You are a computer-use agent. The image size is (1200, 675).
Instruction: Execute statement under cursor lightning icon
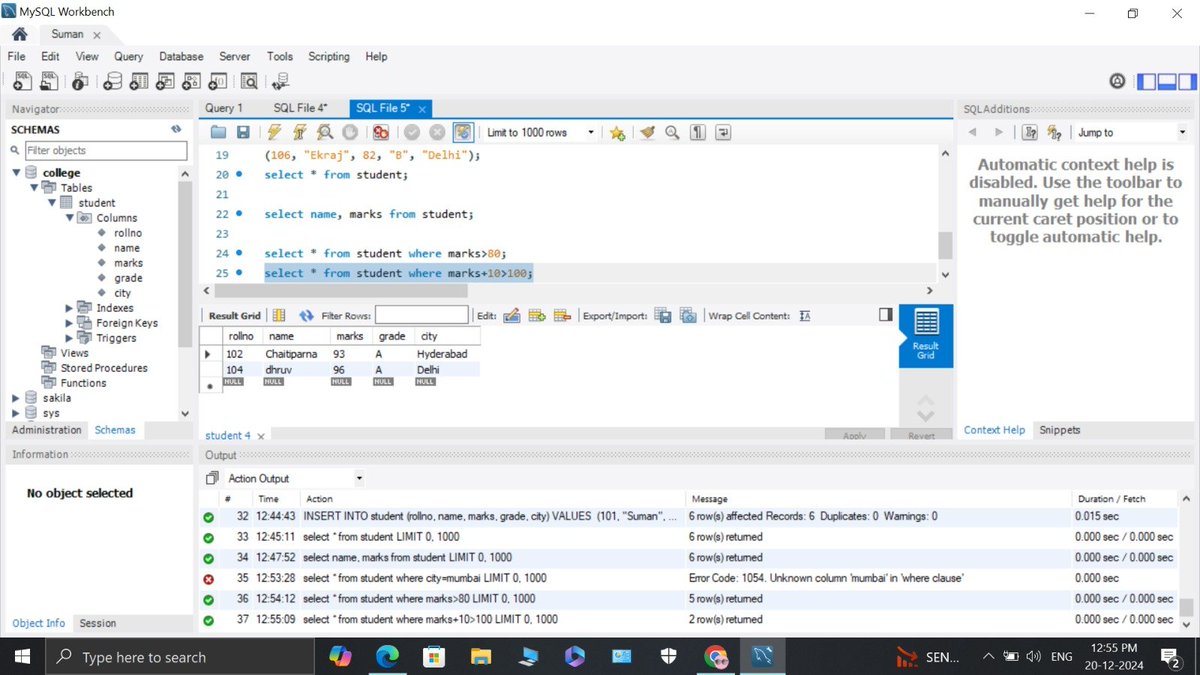[x=299, y=132]
